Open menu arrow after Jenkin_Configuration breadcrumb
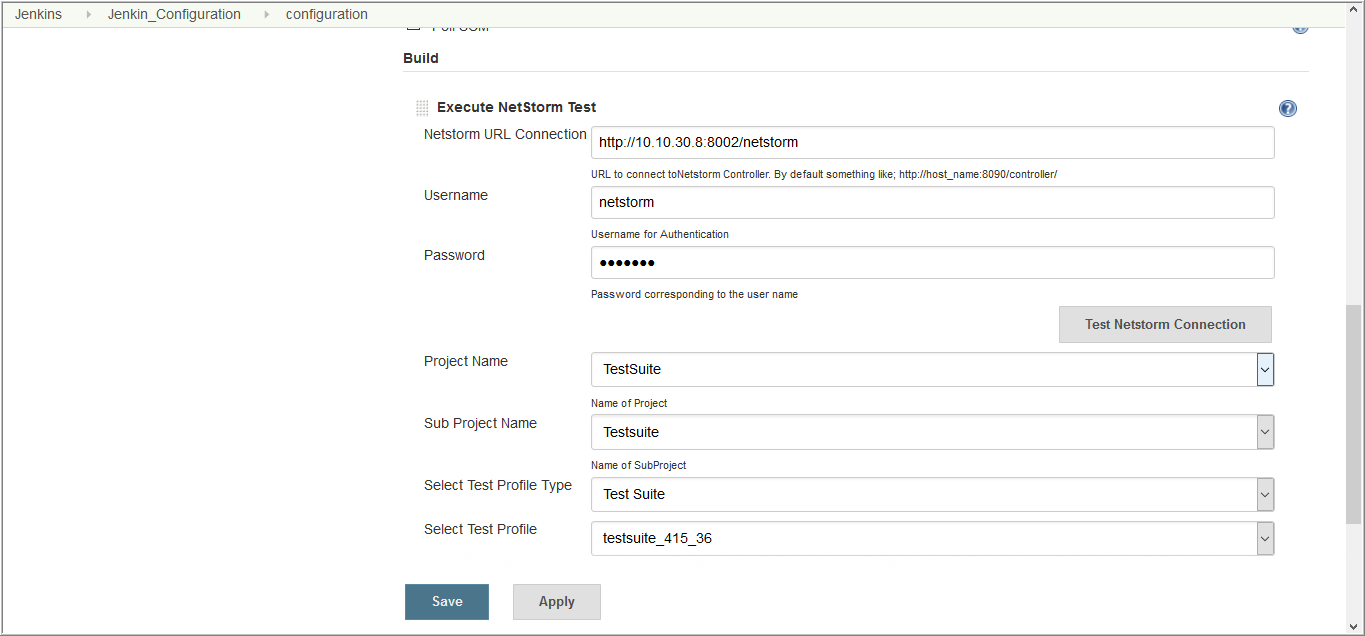 click(x=266, y=15)
